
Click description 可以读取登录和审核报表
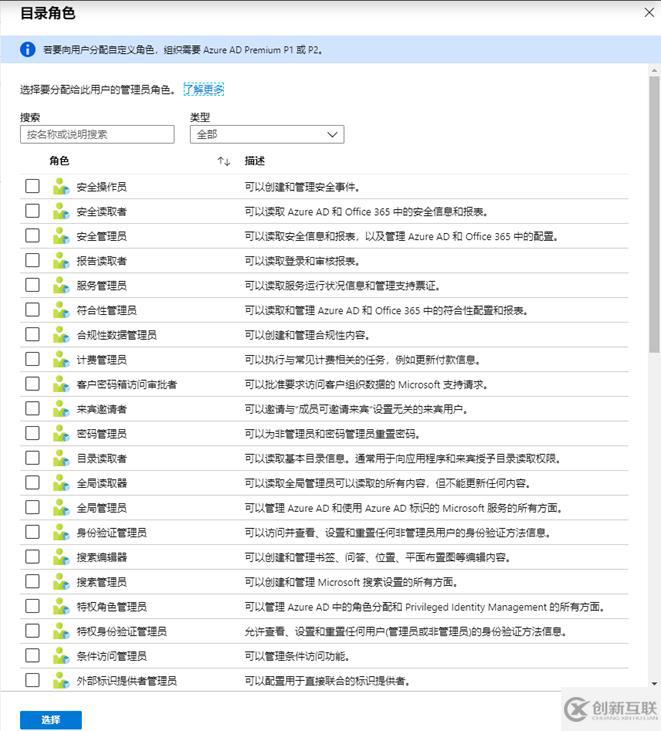[302, 261]
